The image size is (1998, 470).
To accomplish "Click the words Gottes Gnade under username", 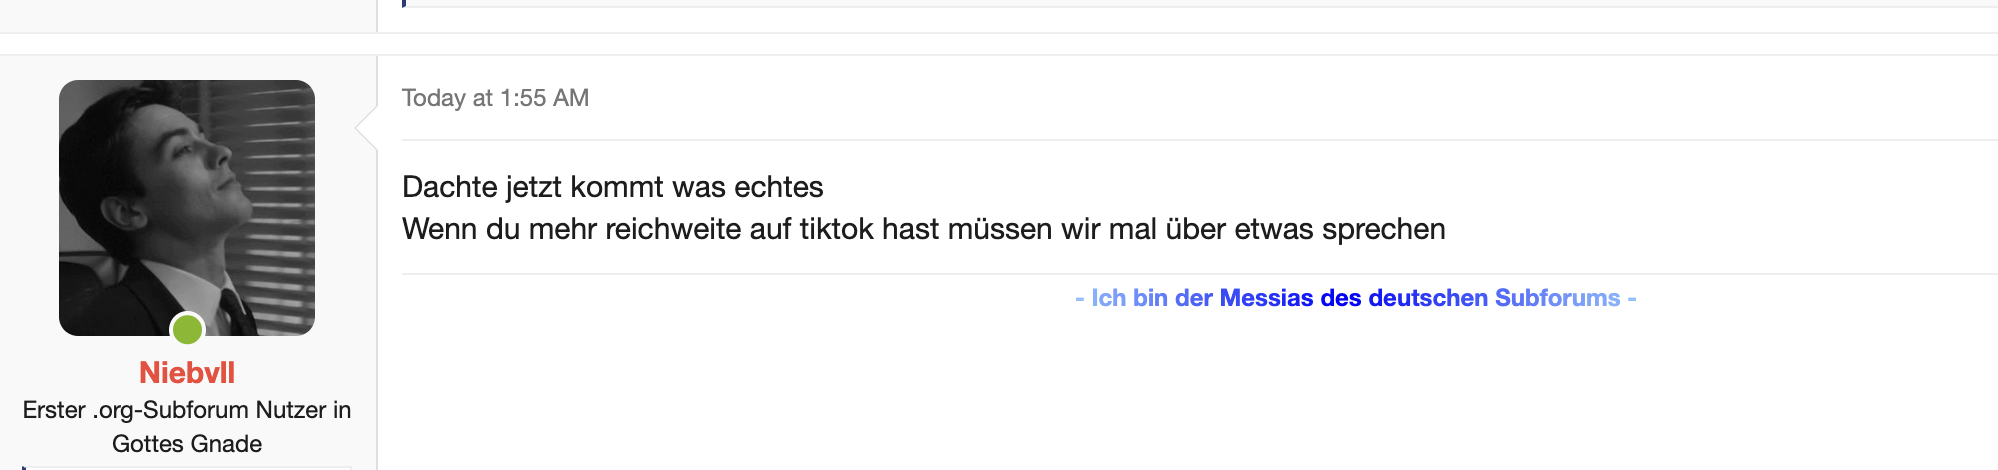I will tap(187, 444).
